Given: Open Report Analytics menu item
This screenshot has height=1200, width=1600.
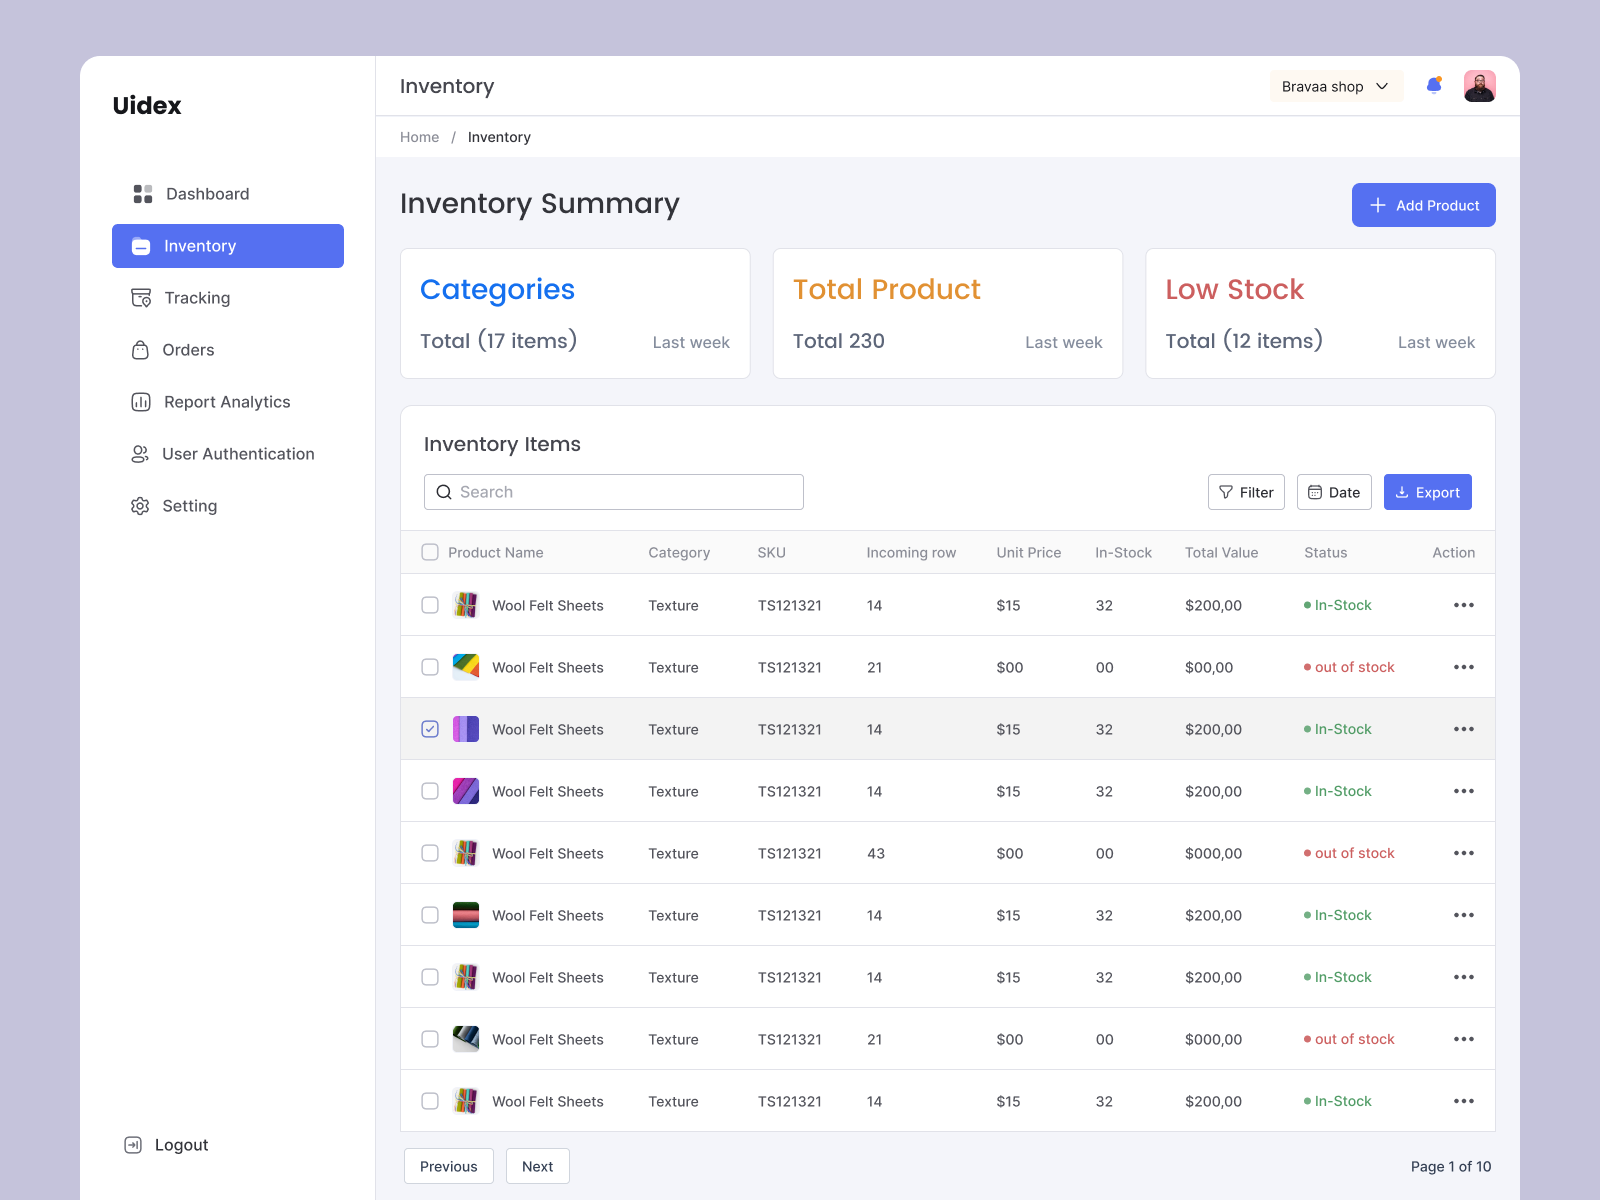Looking at the screenshot, I should (228, 402).
